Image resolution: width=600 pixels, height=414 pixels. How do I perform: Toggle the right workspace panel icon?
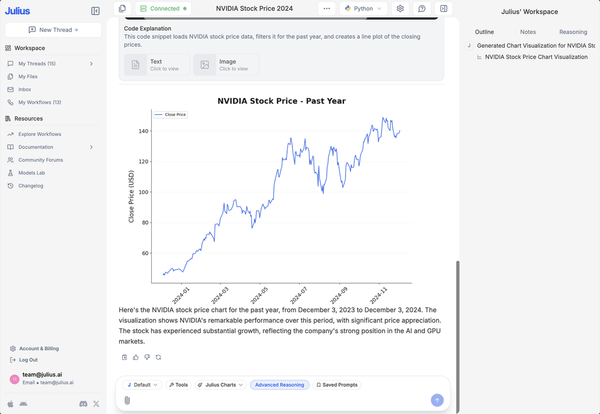443,8
